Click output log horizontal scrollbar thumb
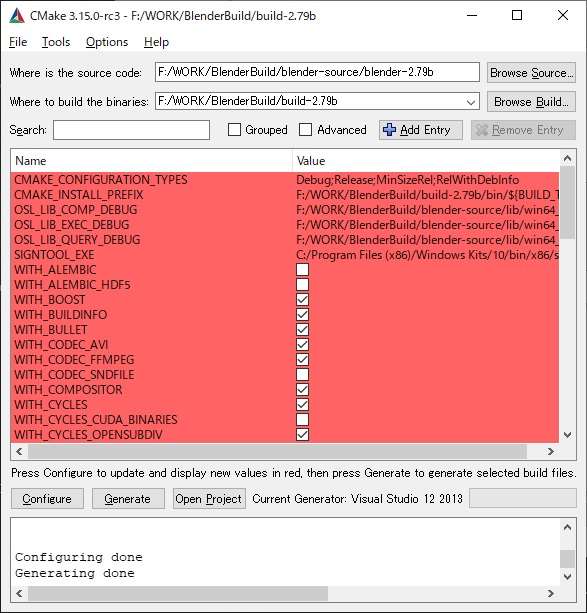 (178, 593)
